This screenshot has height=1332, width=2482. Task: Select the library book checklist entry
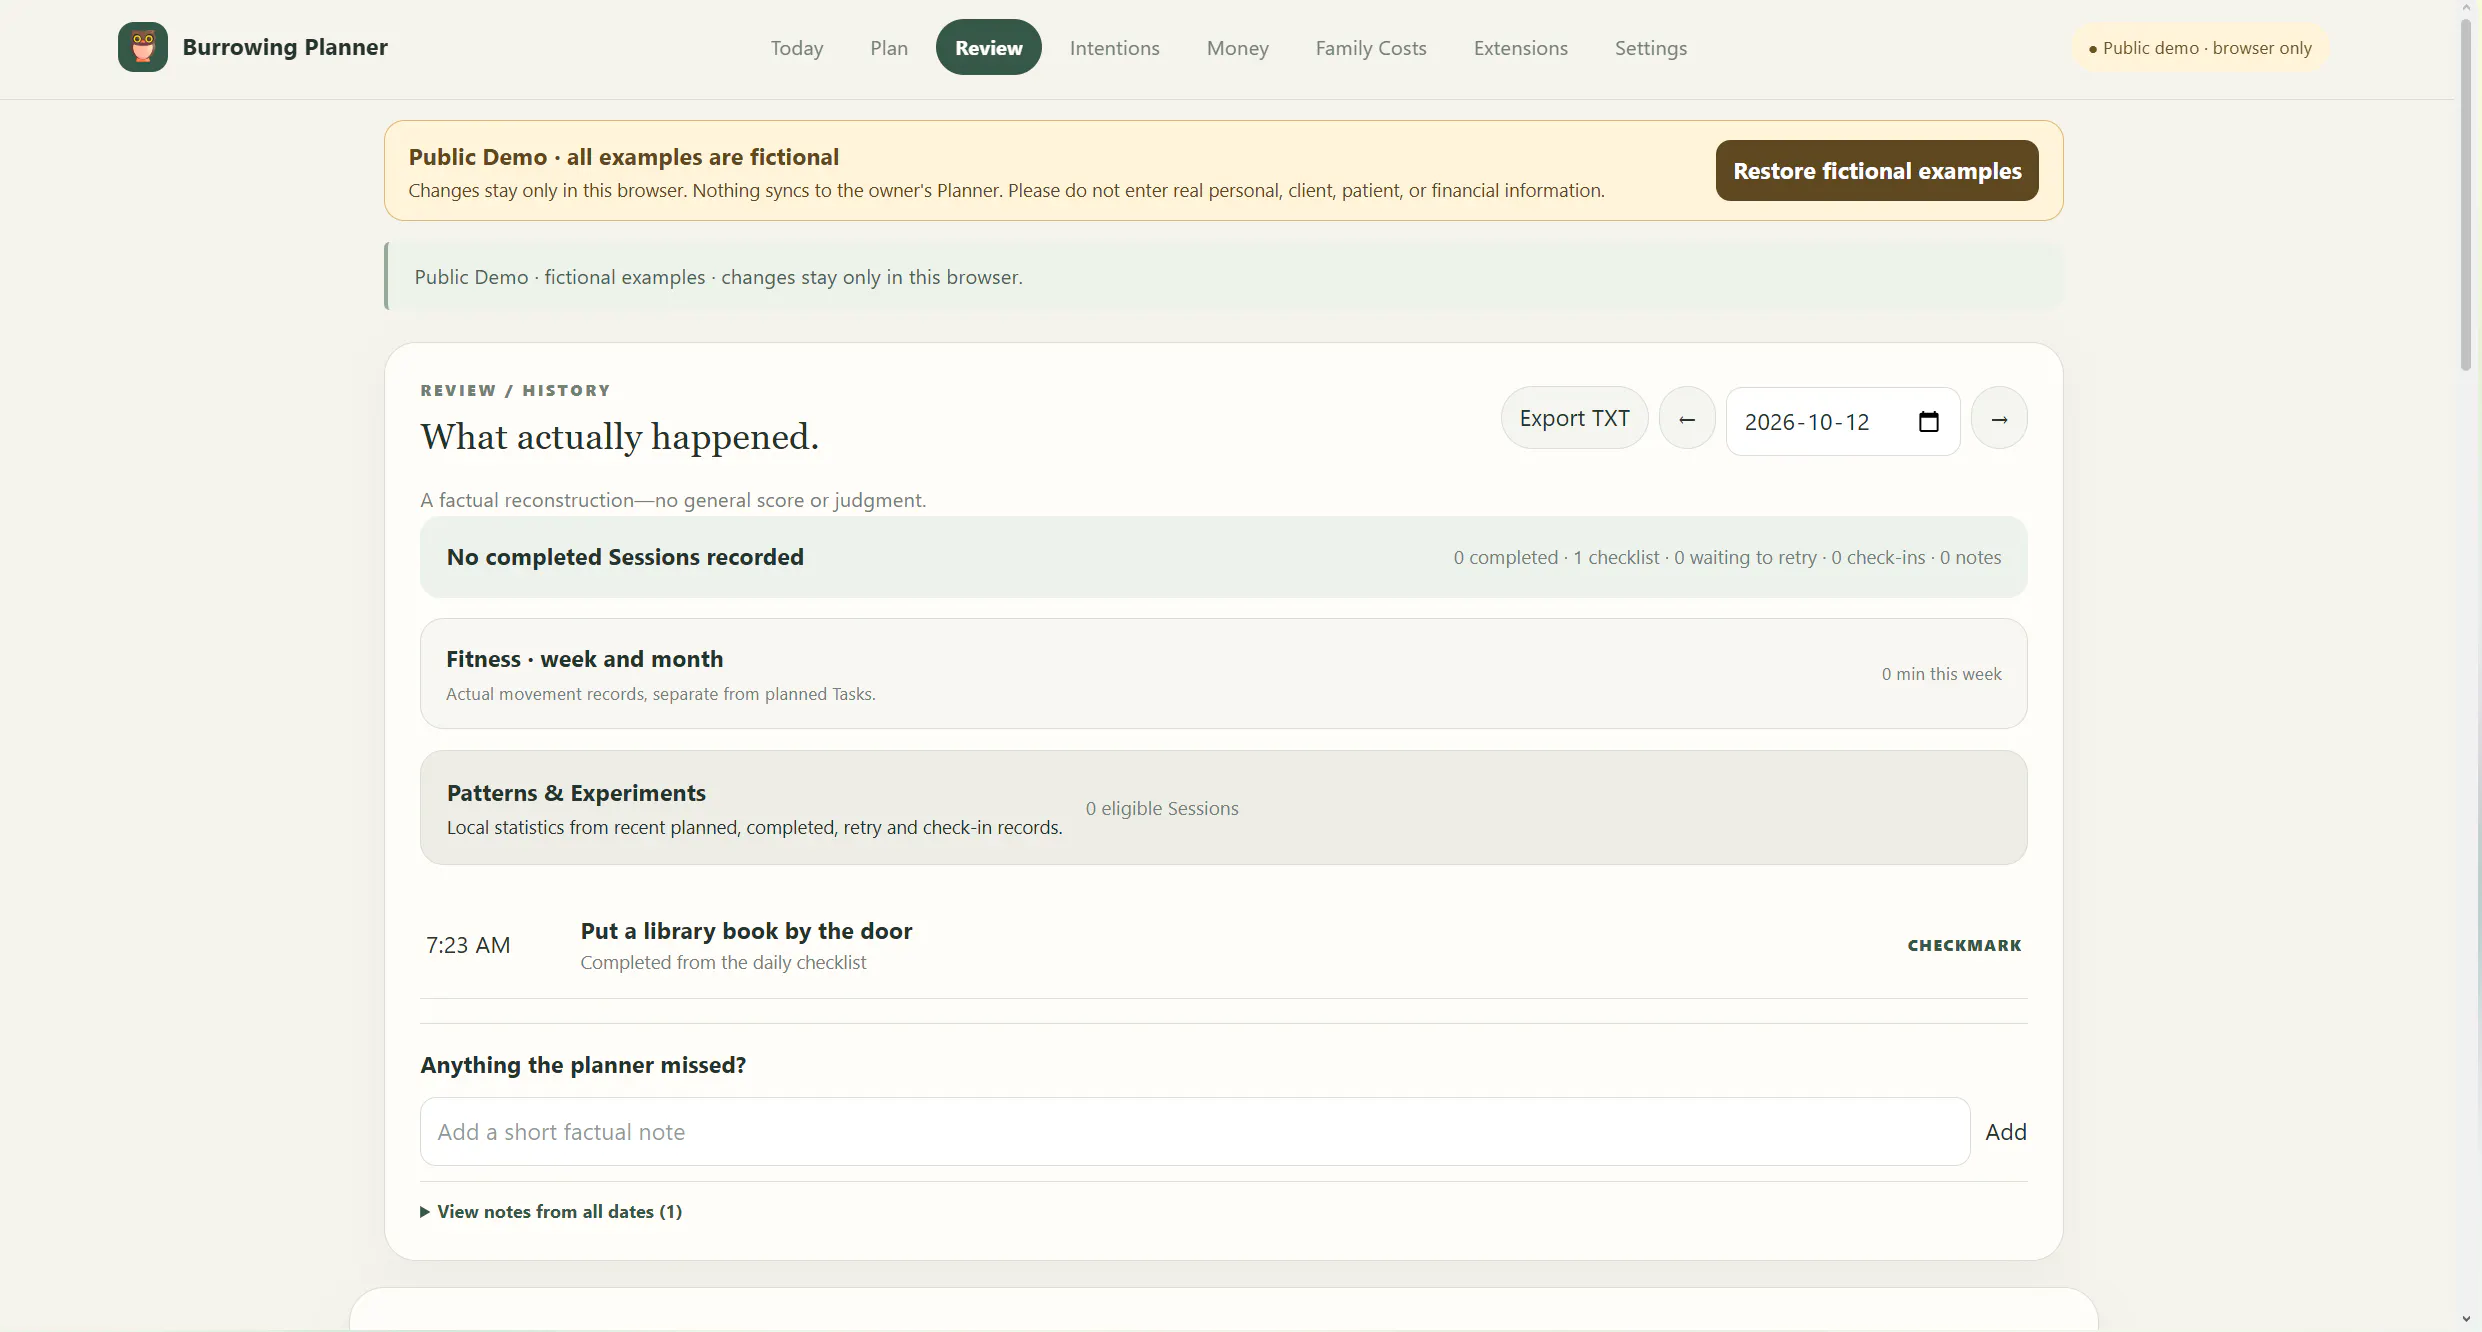point(1223,945)
